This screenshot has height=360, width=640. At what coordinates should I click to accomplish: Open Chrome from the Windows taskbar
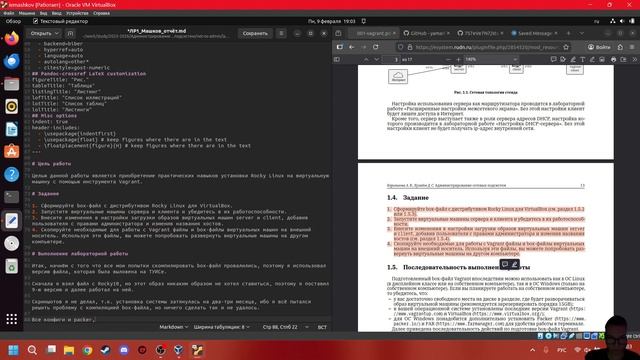pyautogui.click(x=87, y=350)
